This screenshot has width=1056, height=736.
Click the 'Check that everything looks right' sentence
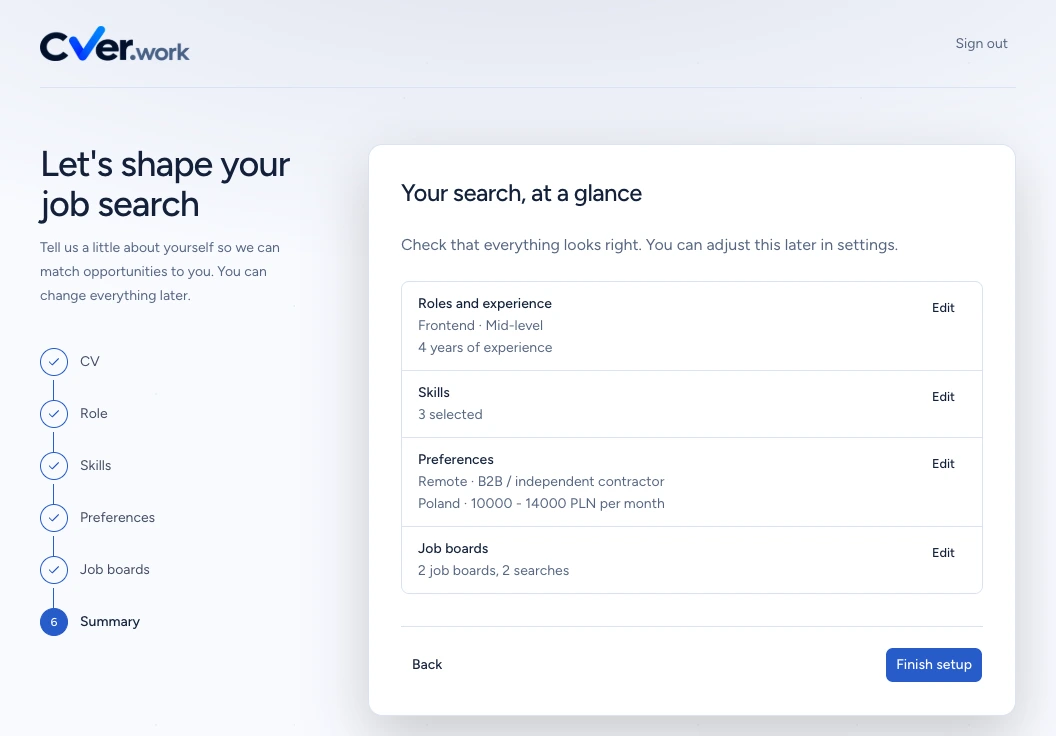click(x=649, y=245)
